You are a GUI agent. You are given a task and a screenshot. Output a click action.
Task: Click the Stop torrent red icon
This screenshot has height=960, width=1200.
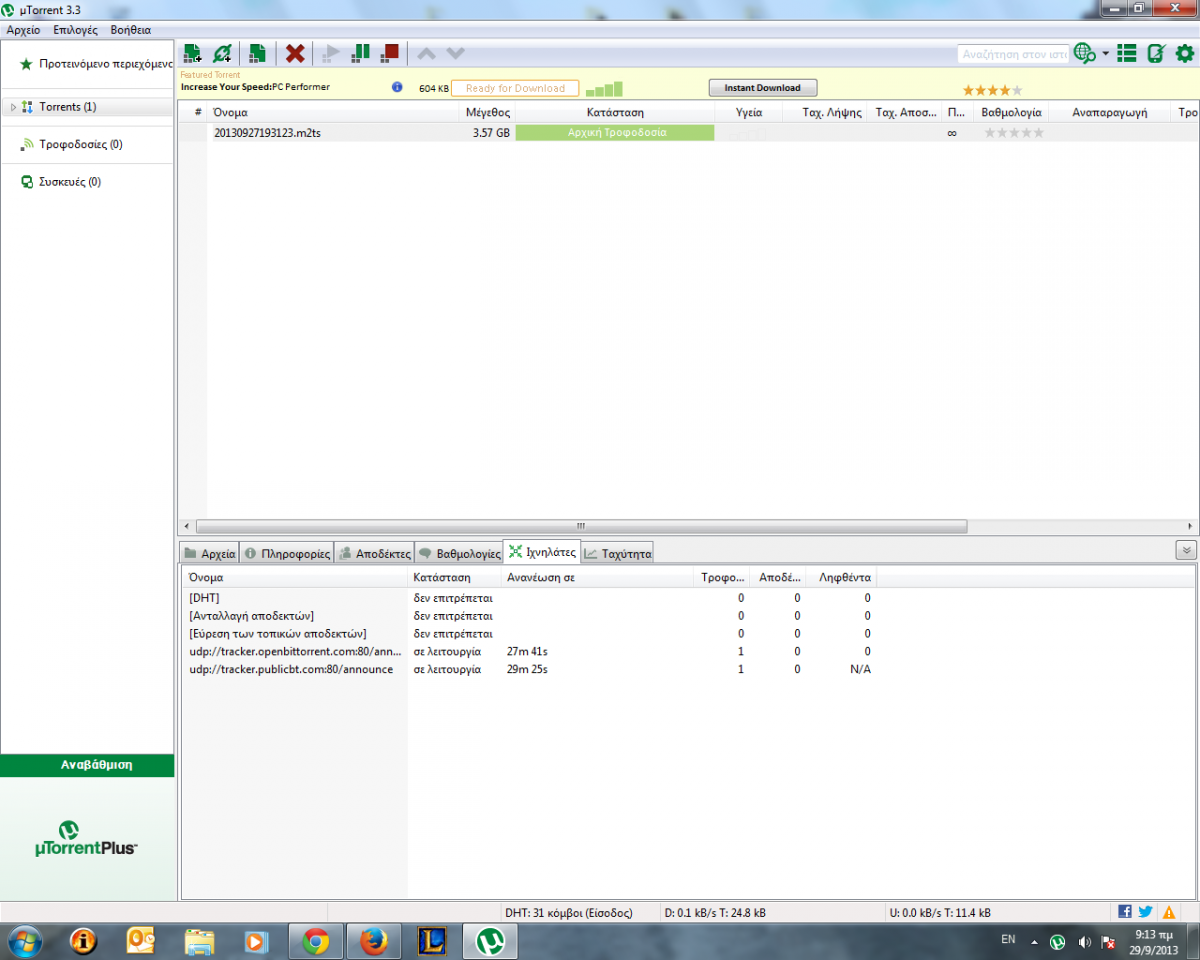pos(390,53)
